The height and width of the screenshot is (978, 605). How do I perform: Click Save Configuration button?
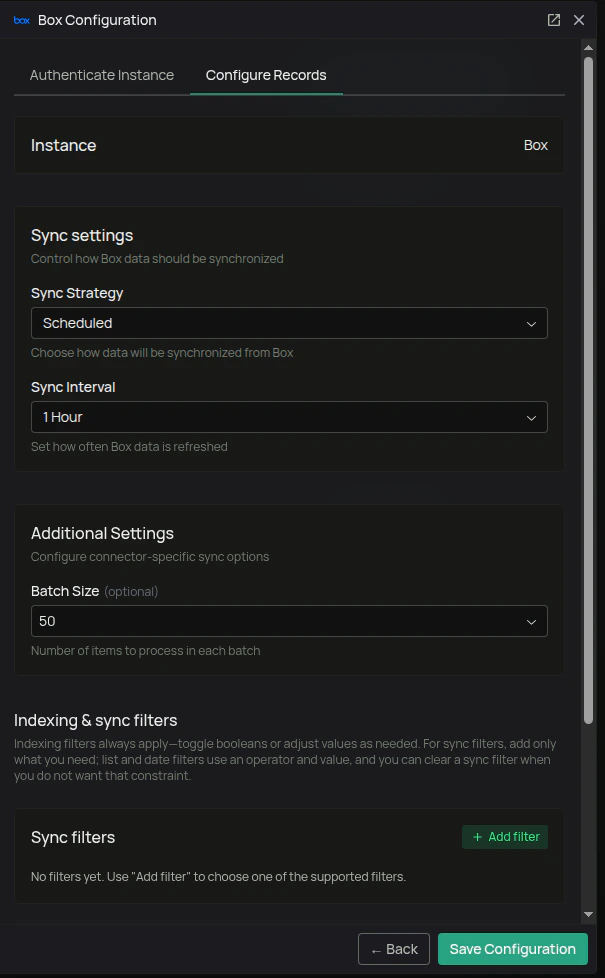coord(513,949)
